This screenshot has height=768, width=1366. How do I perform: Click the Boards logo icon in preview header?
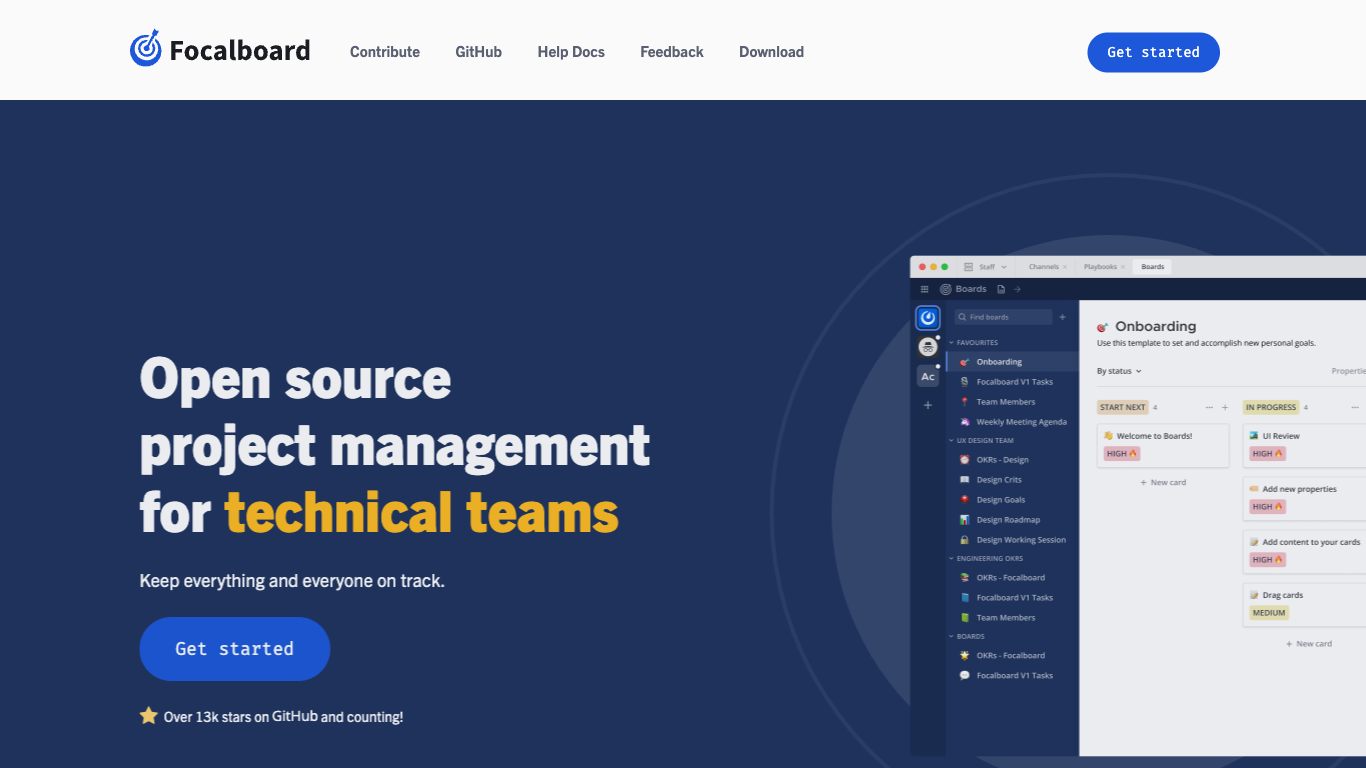pos(945,289)
